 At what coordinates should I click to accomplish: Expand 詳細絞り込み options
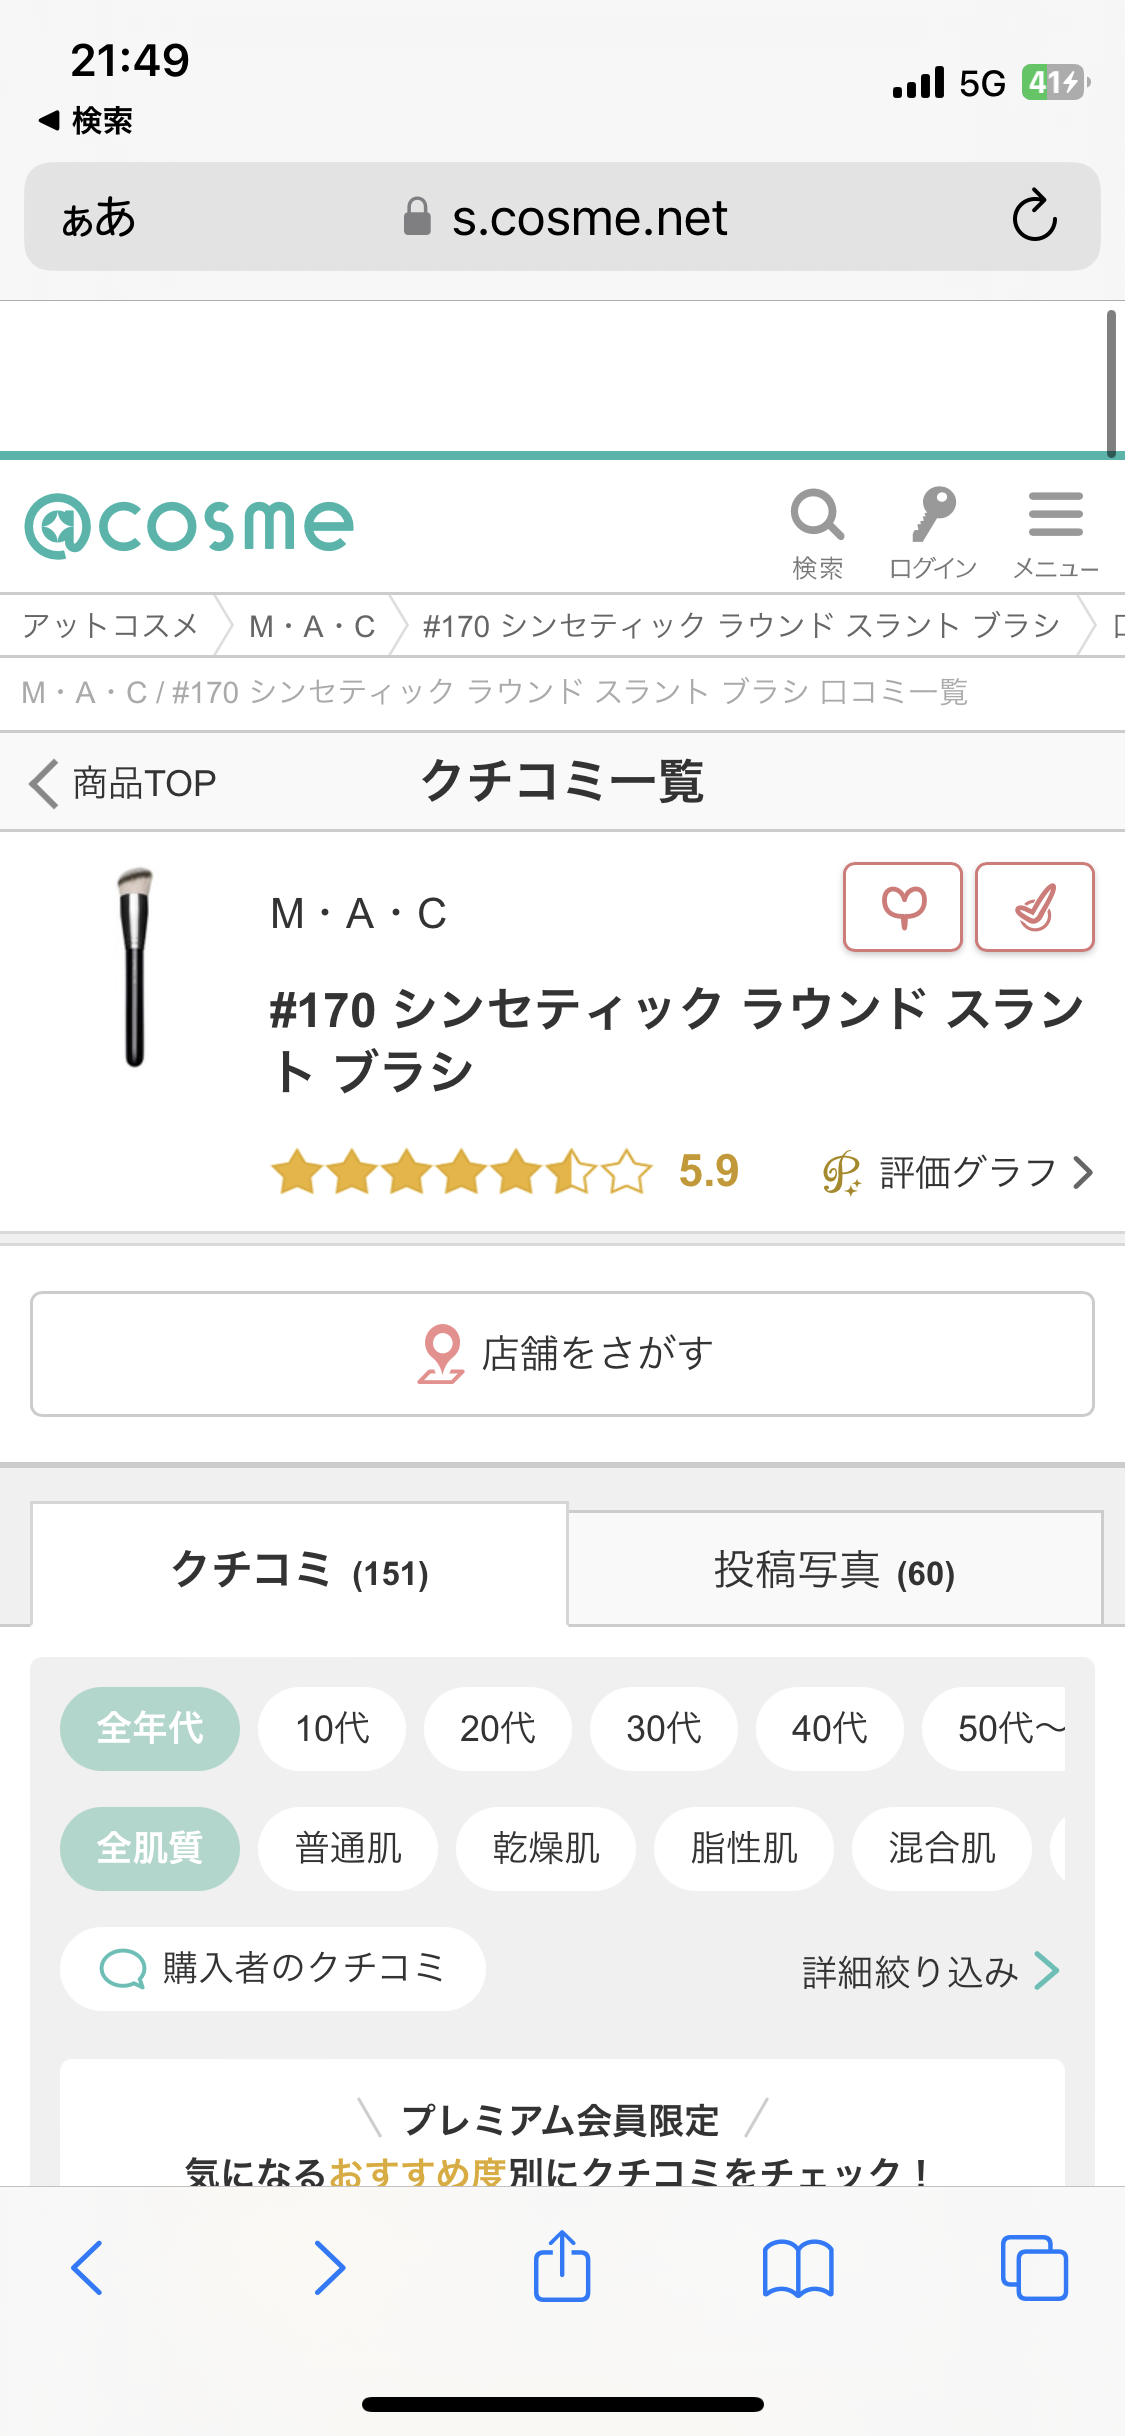pos(930,1971)
